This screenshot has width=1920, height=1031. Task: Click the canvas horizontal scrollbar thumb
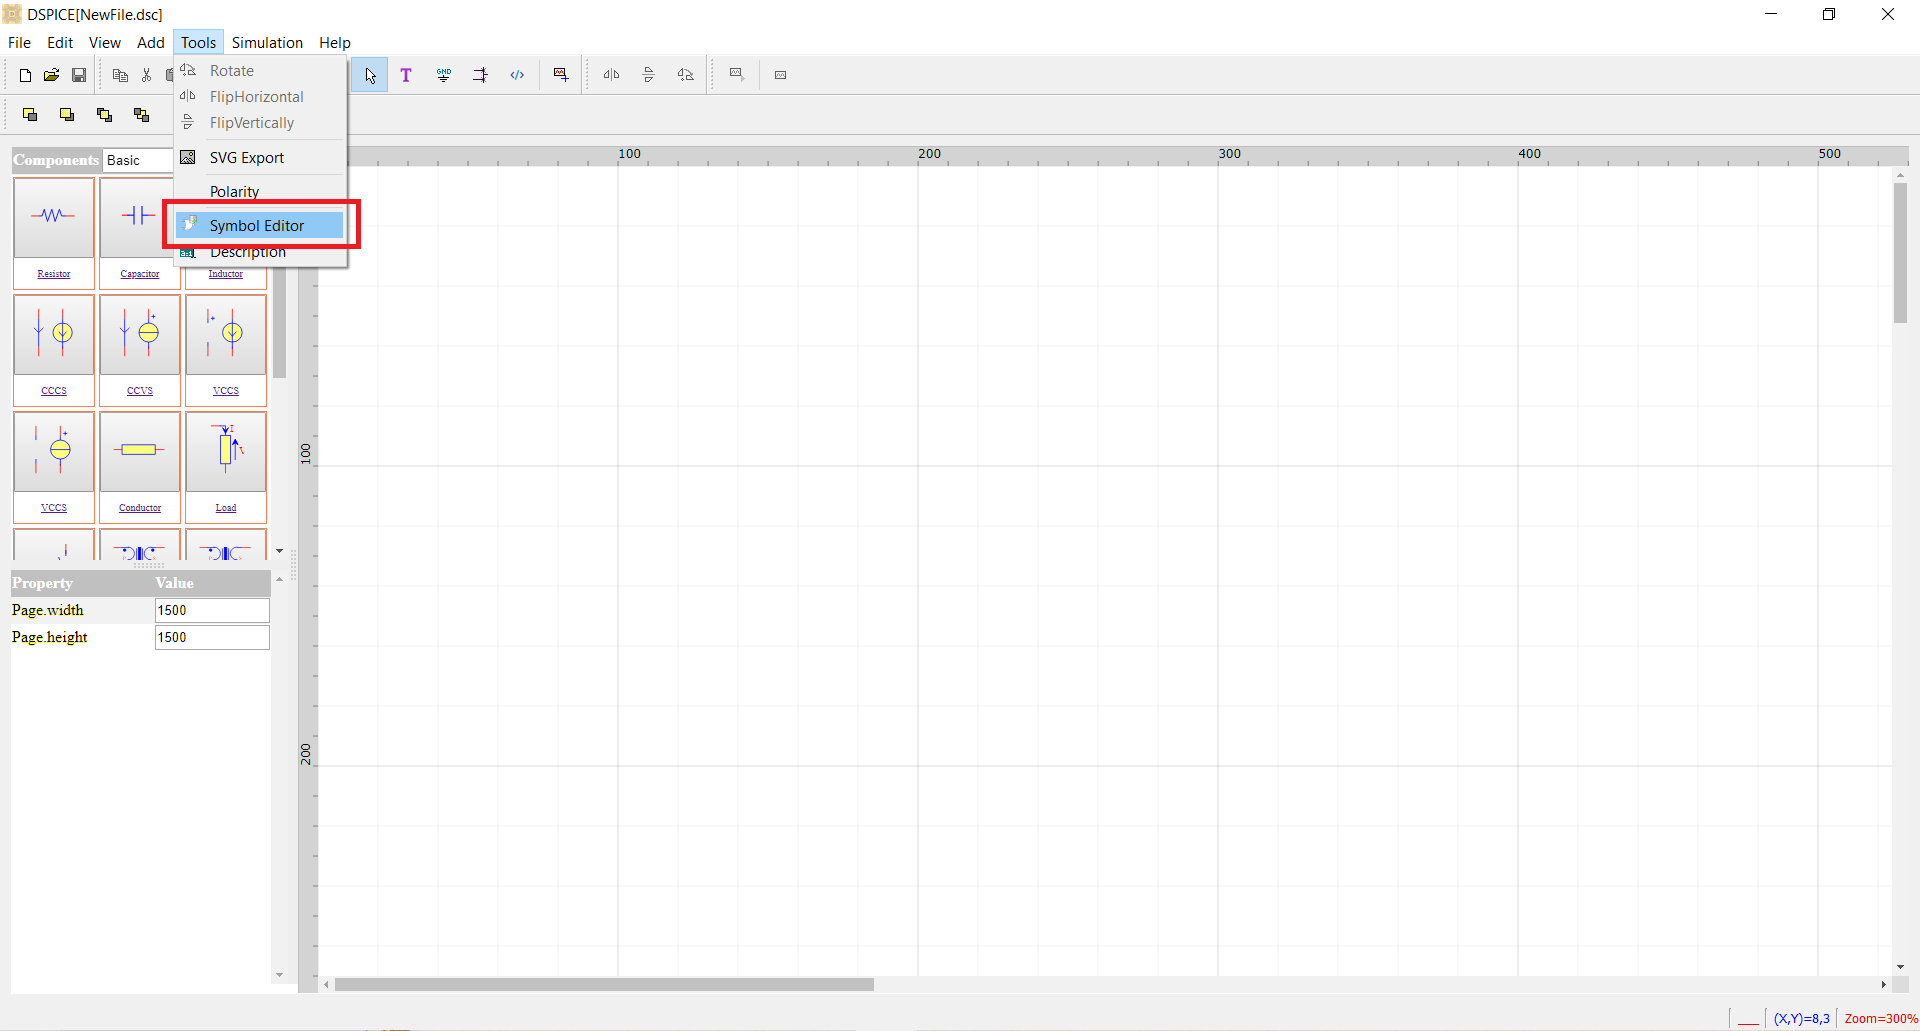[604, 985]
